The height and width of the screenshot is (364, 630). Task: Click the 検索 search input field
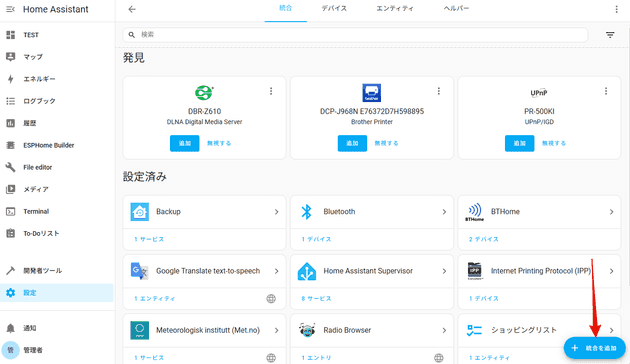[x=356, y=35]
